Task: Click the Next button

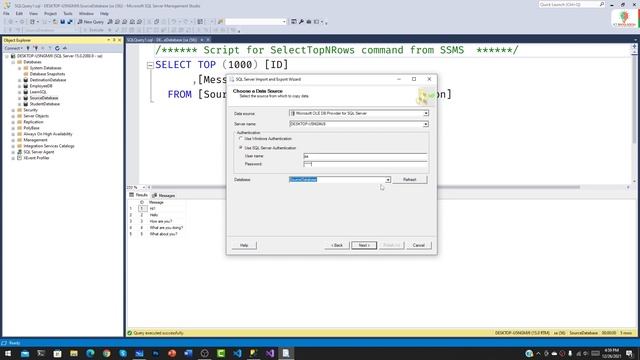Action: click(x=364, y=245)
